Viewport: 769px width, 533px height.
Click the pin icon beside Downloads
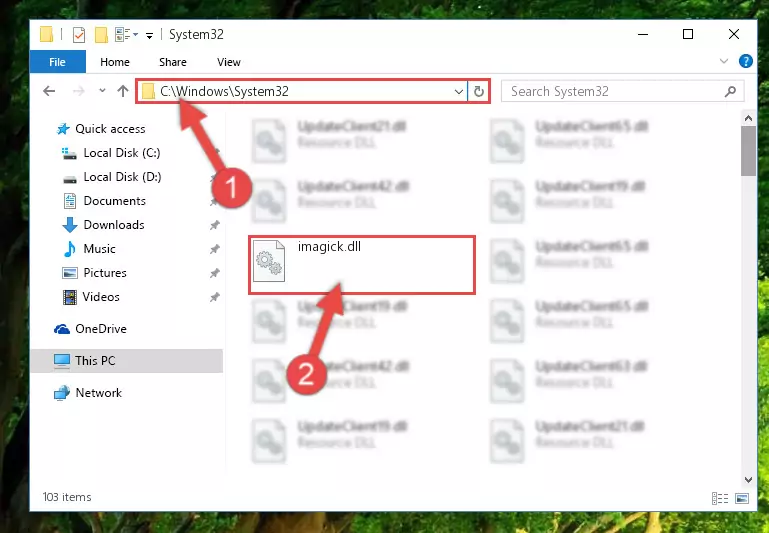click(214, 225)
